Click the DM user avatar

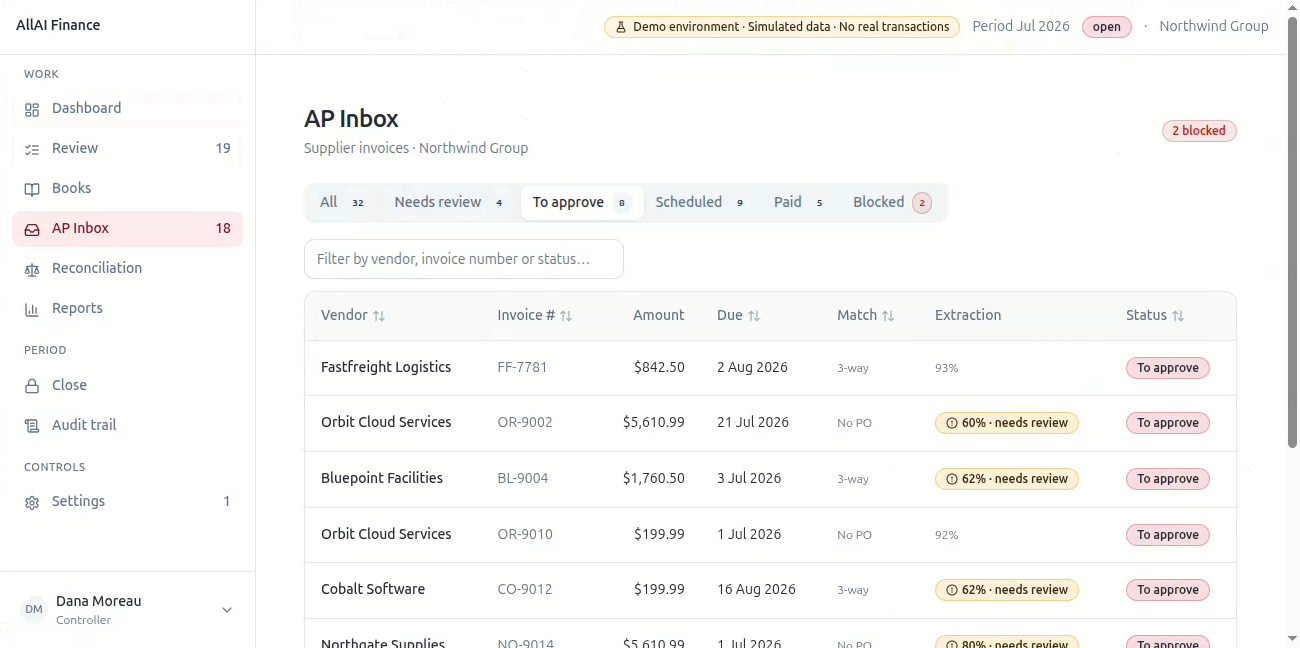pyautogui.click(x=34, y=610)
